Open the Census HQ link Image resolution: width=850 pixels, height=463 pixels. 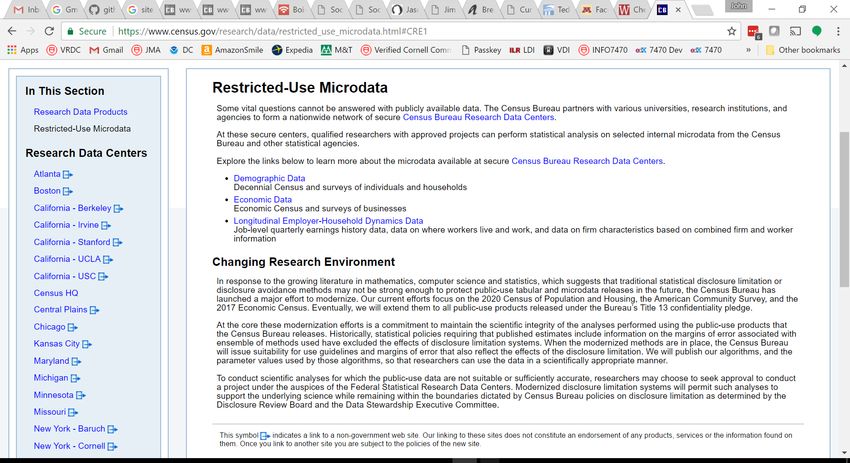pos(56,293)
